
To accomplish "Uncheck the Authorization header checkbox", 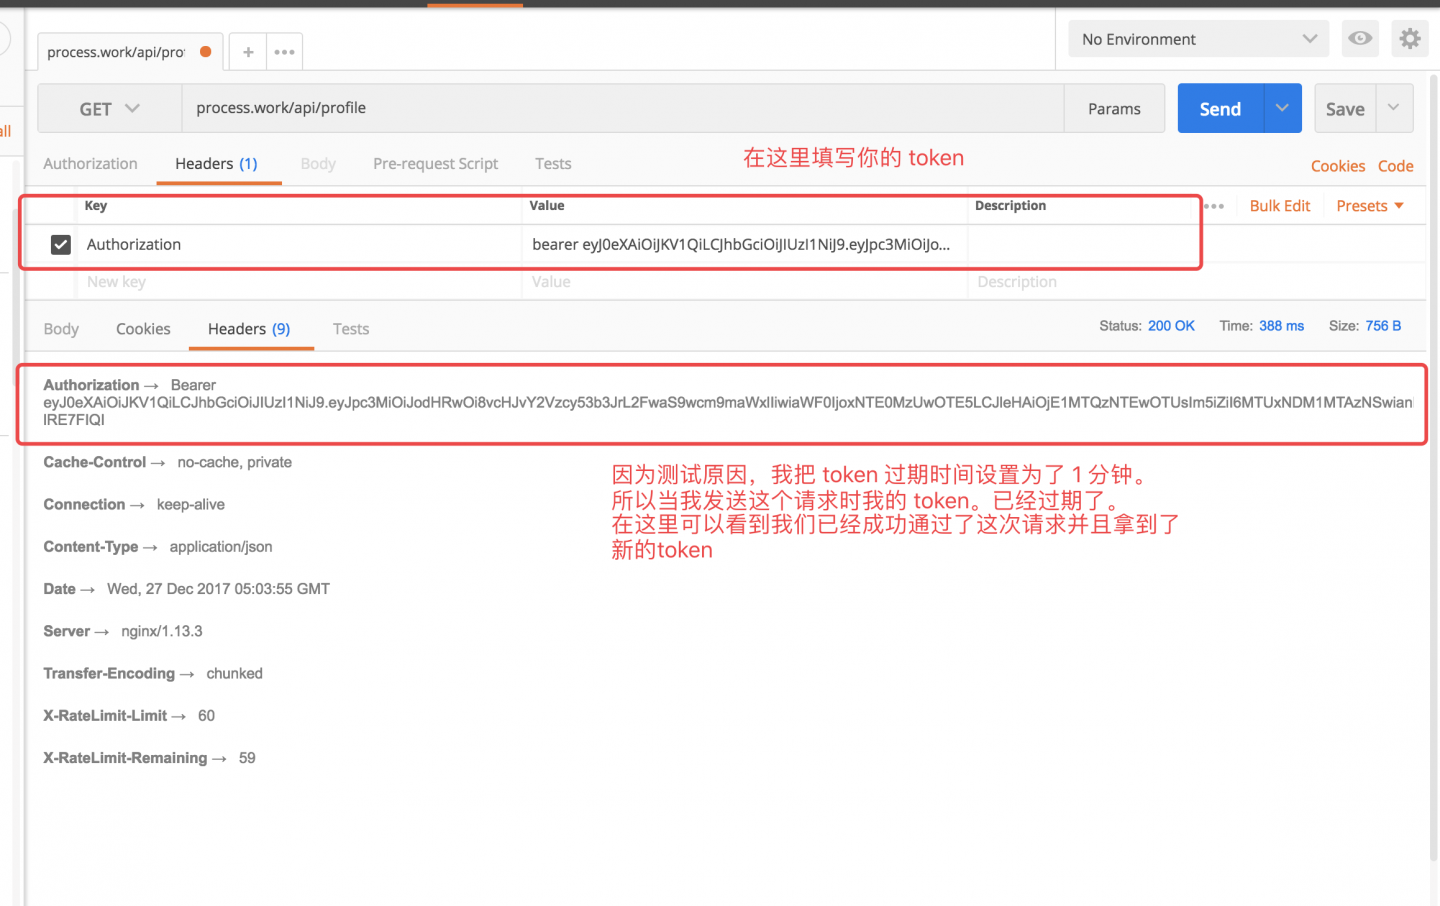I will [61, 244].
